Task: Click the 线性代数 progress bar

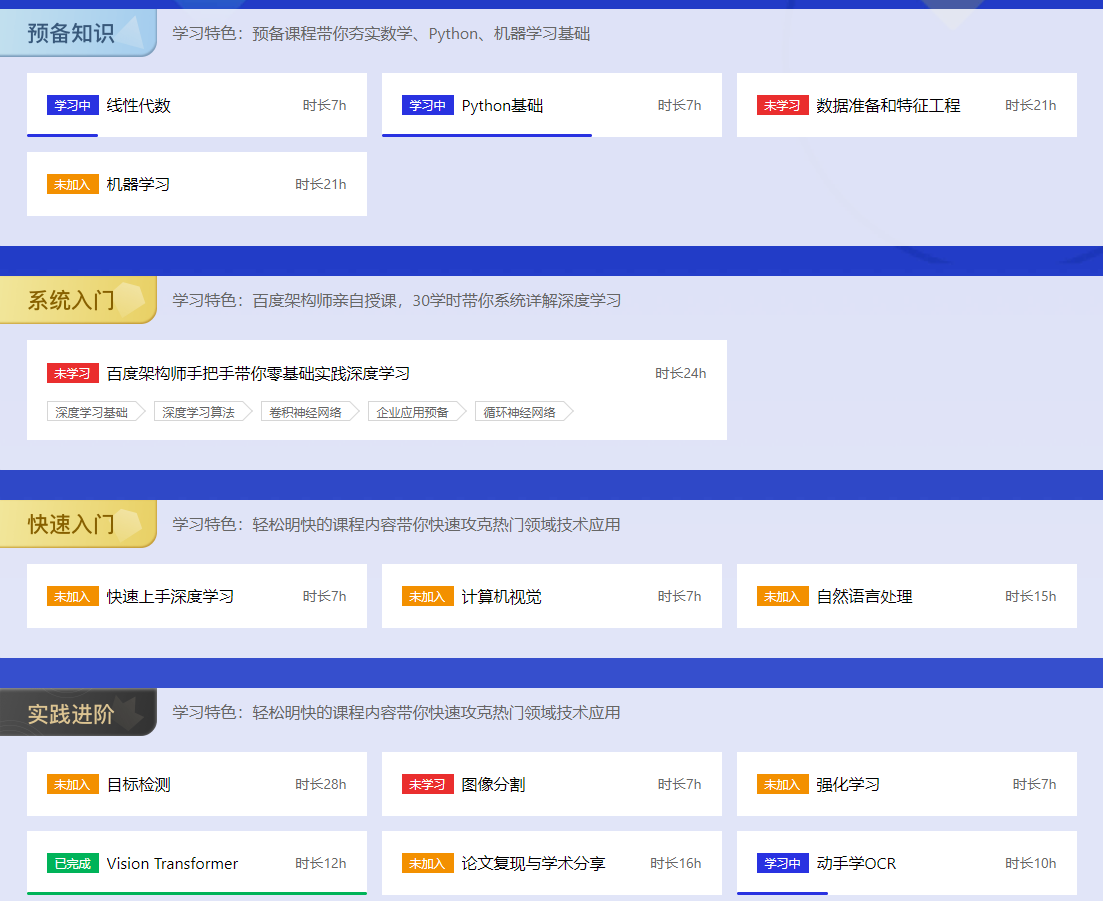Action: point(63,135)
